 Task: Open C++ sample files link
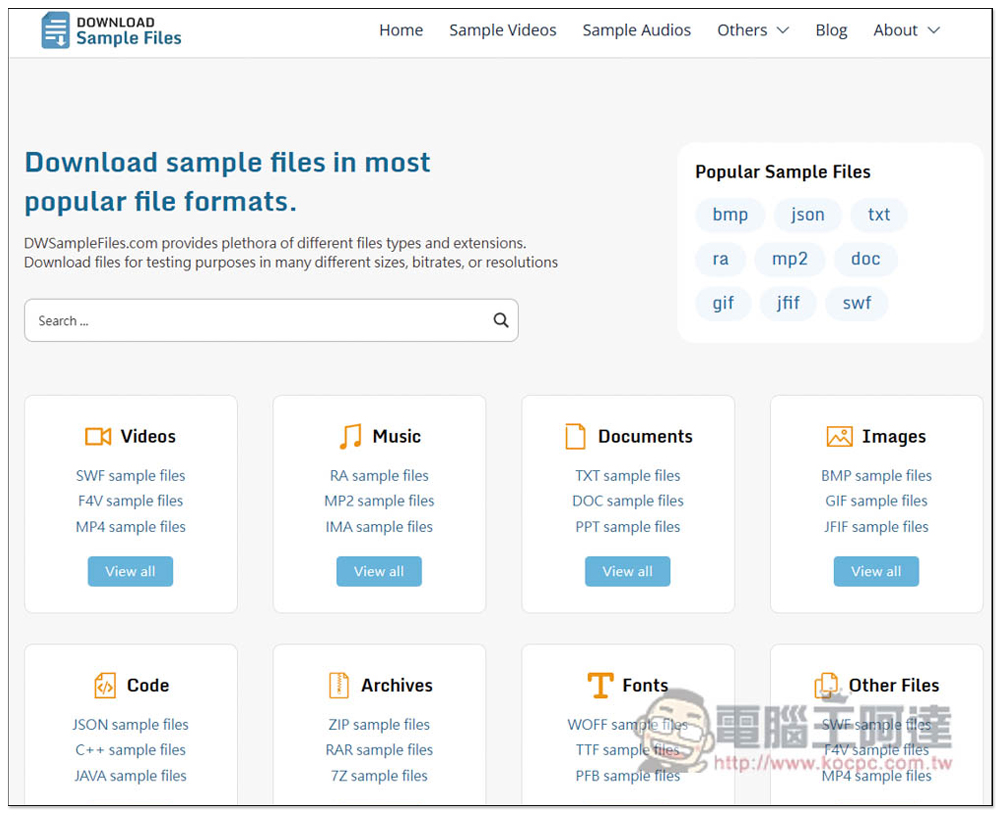tap(130, 750)
